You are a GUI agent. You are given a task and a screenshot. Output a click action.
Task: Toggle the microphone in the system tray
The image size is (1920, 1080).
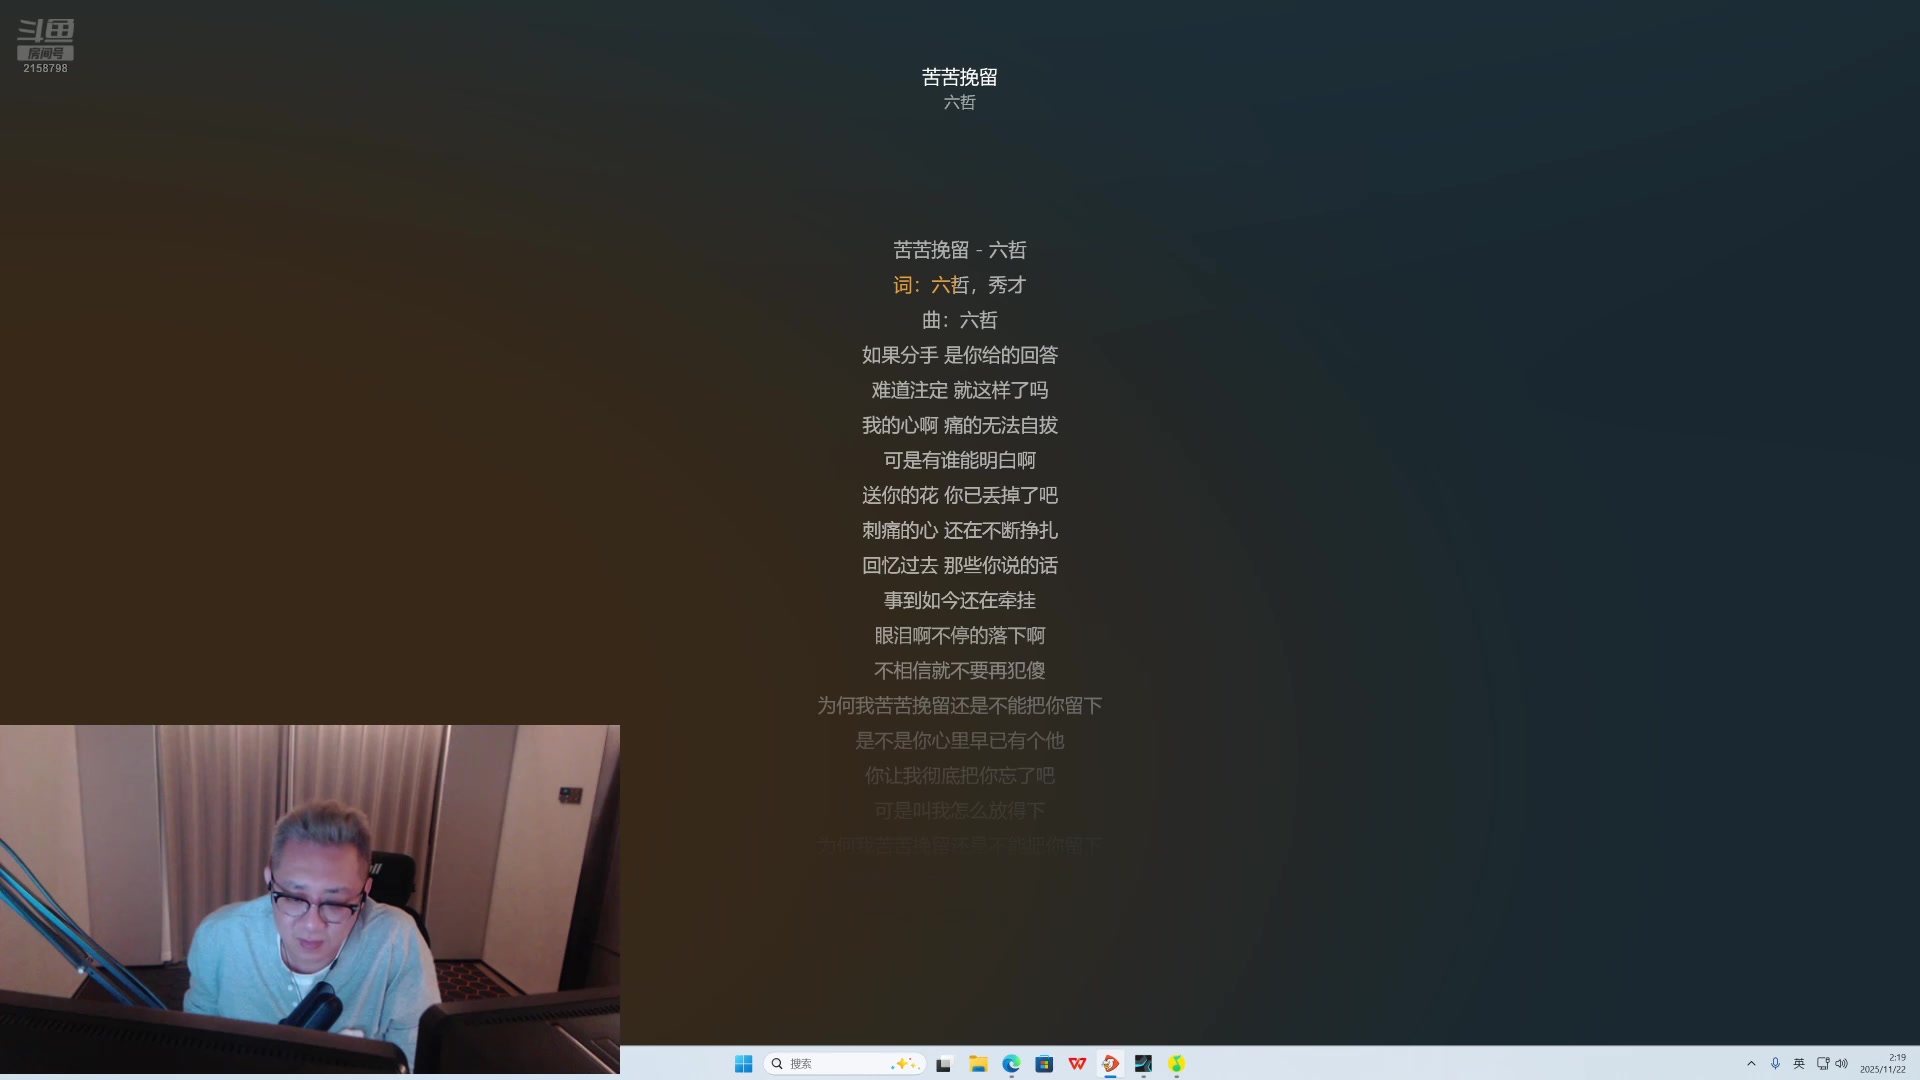(x=1776, y=1063)
